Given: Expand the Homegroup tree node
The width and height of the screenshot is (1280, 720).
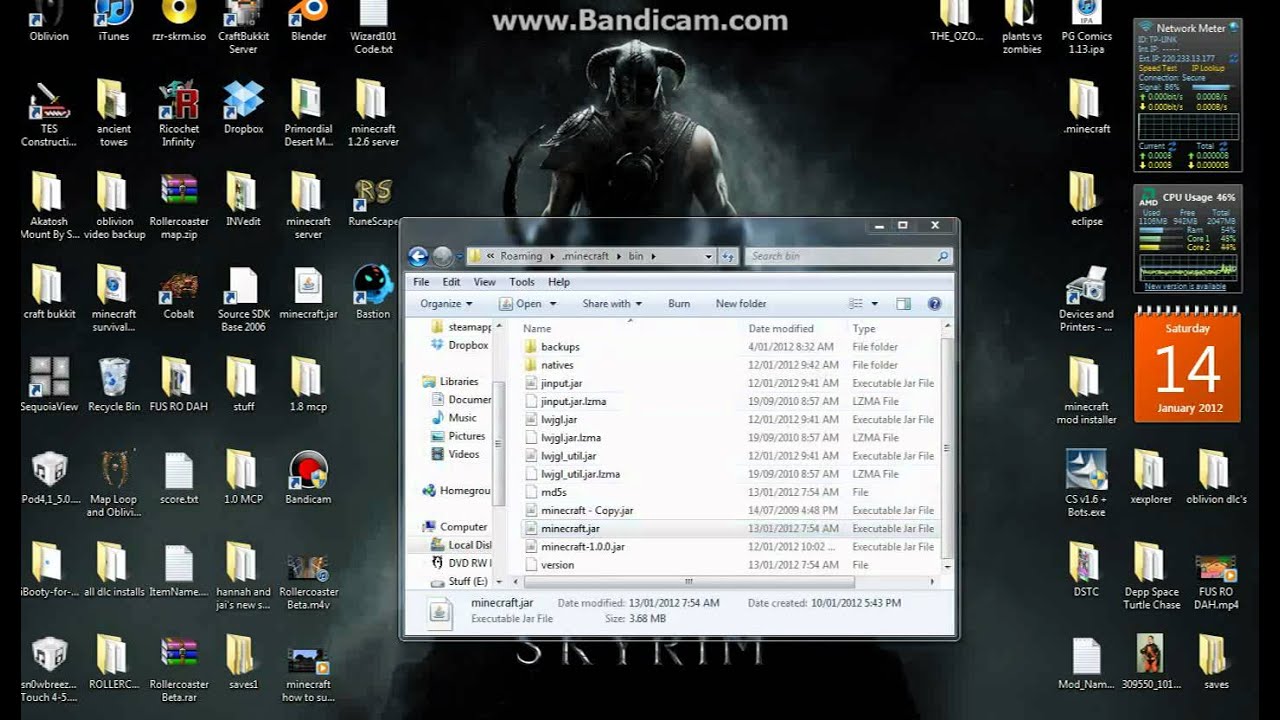Looking at the screenshot, I should click(417, 491).
